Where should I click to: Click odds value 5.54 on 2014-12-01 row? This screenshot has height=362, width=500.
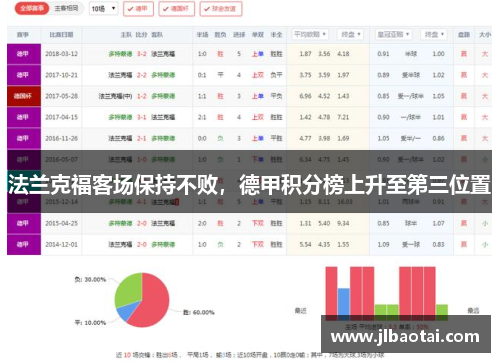(305, 245)
